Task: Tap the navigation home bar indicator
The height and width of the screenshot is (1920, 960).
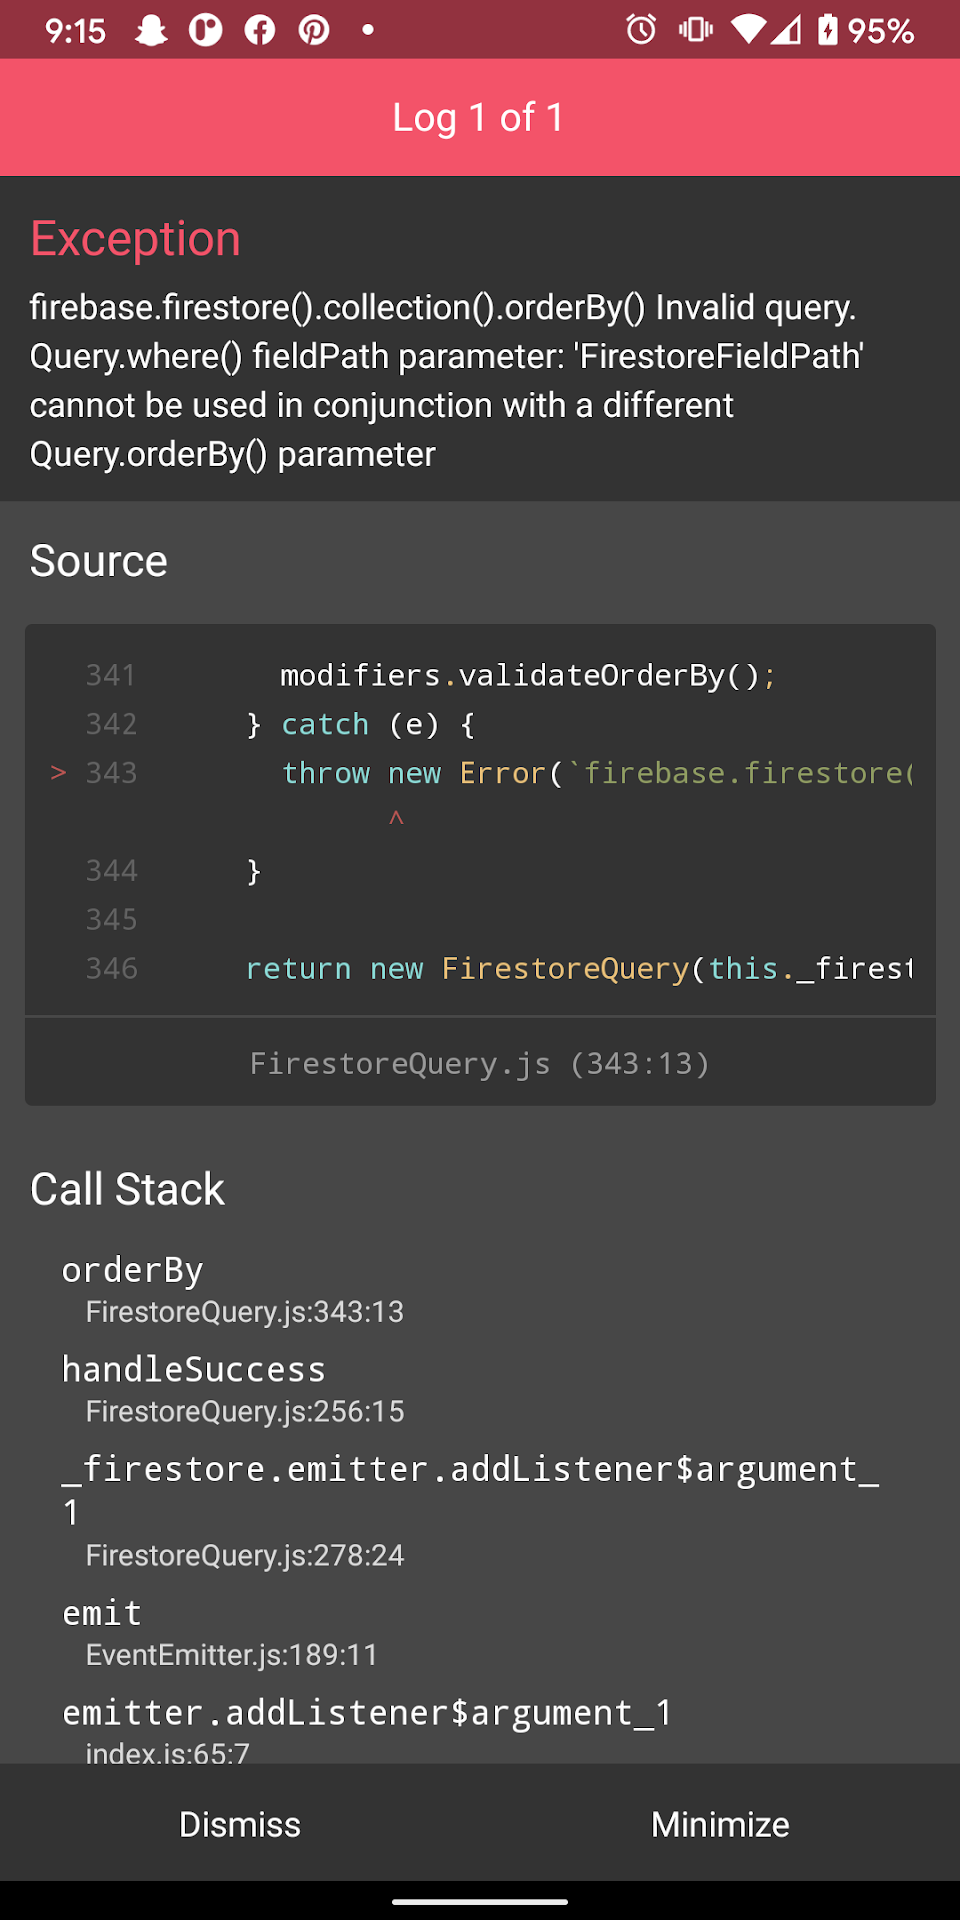Action: pos(479,1899)
